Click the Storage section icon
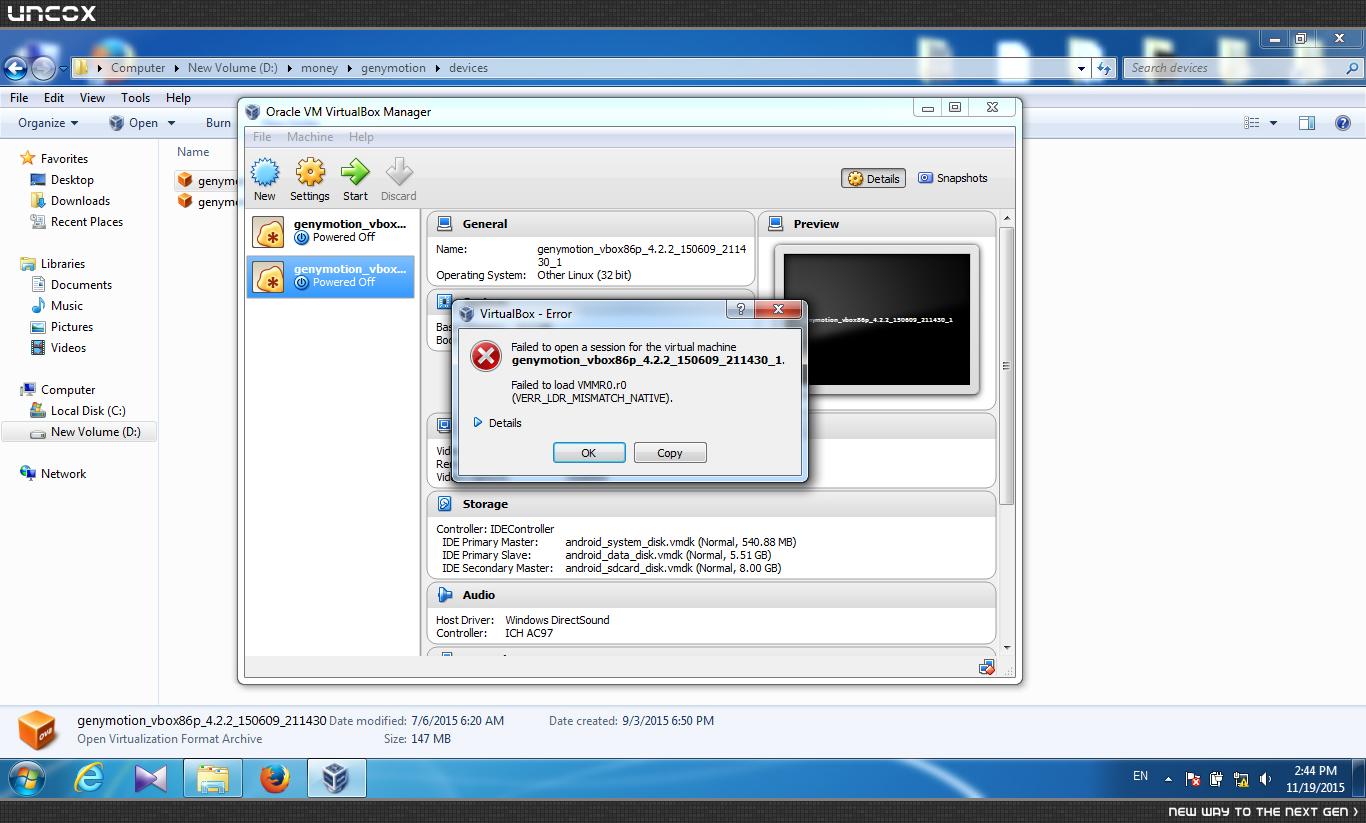 pyautogui.click(x=444, y=504)
